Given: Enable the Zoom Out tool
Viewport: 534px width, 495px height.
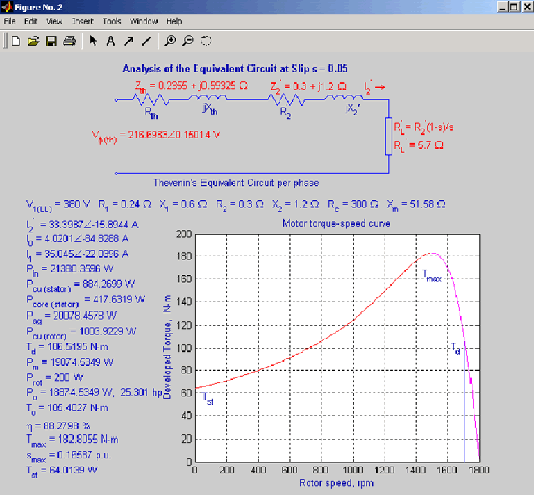Looking at the screenshot, I should click(188, 41).
